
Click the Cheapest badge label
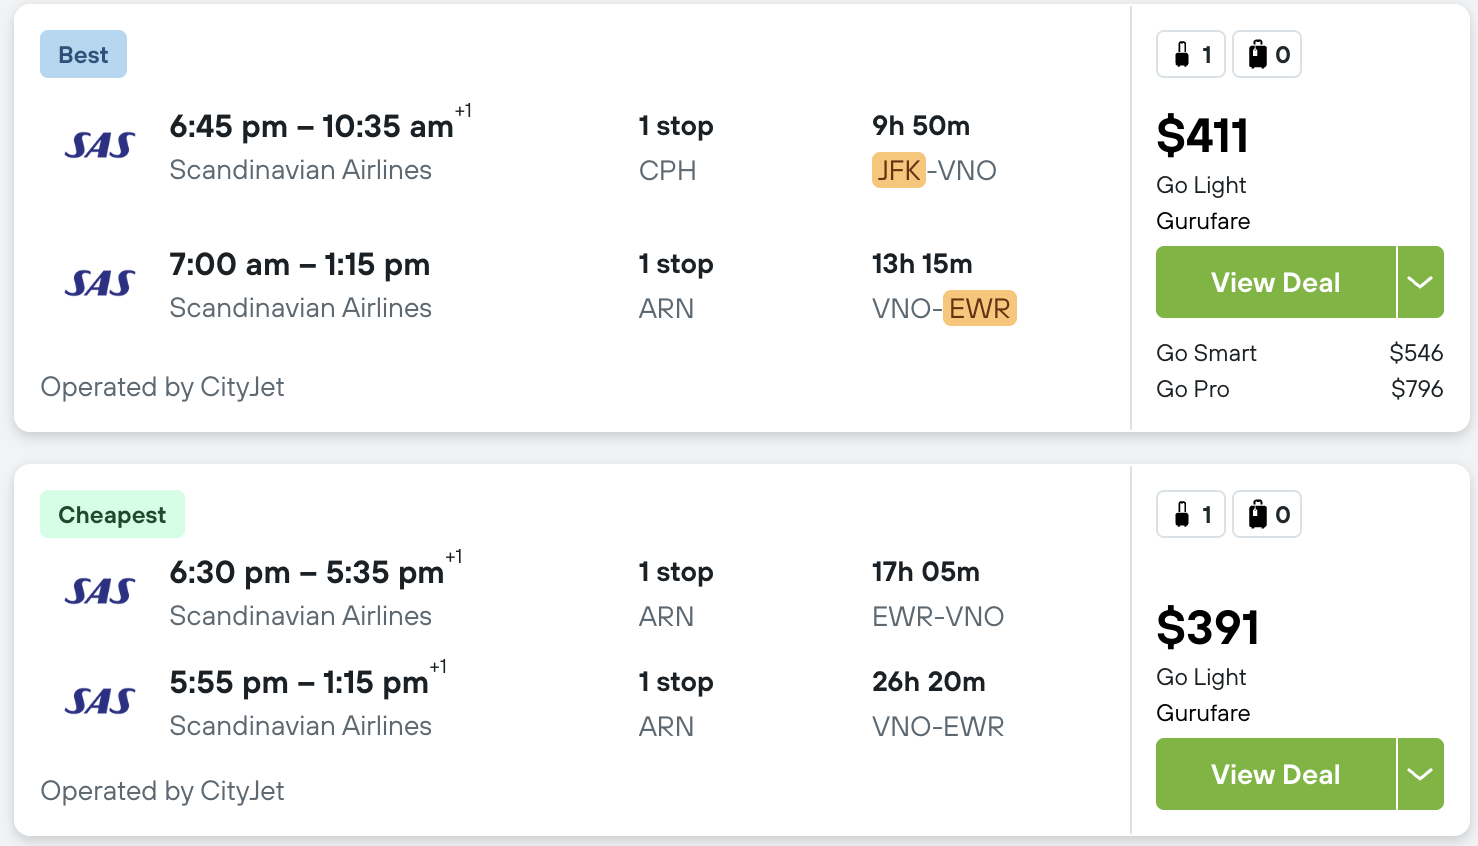pos(112,515)
